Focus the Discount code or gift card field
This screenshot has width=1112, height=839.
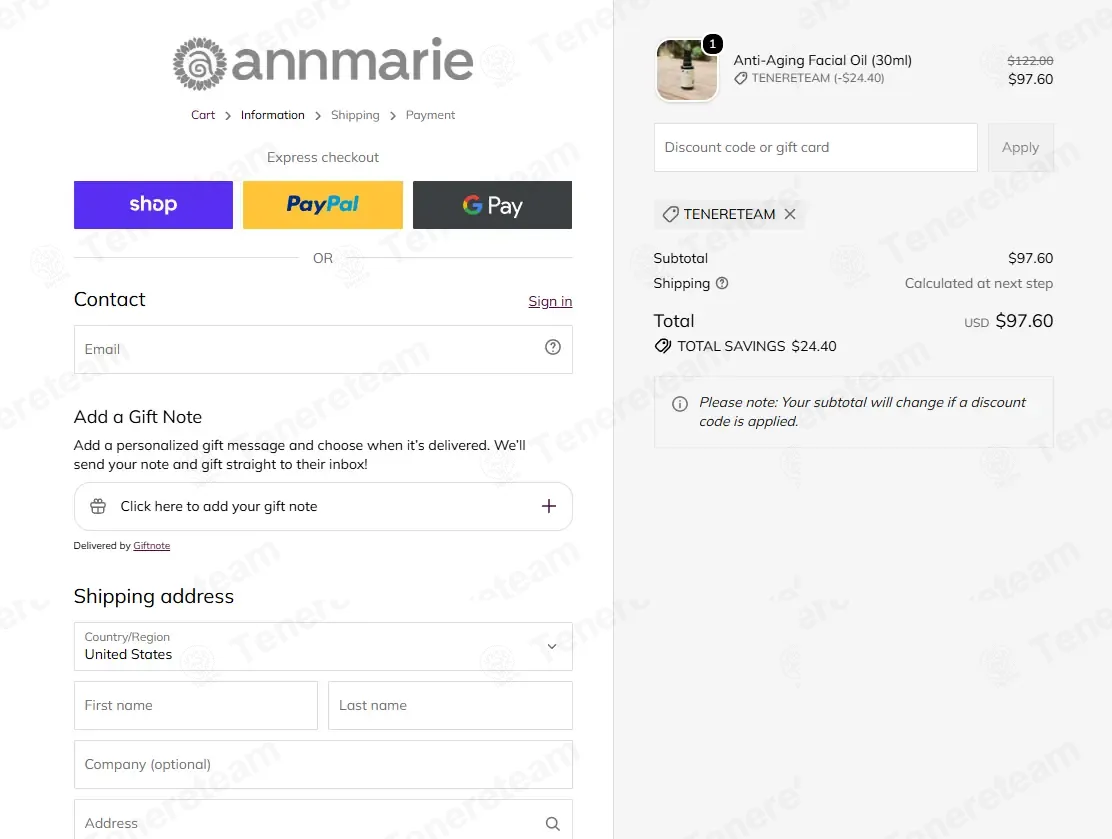tap(816, 148)
